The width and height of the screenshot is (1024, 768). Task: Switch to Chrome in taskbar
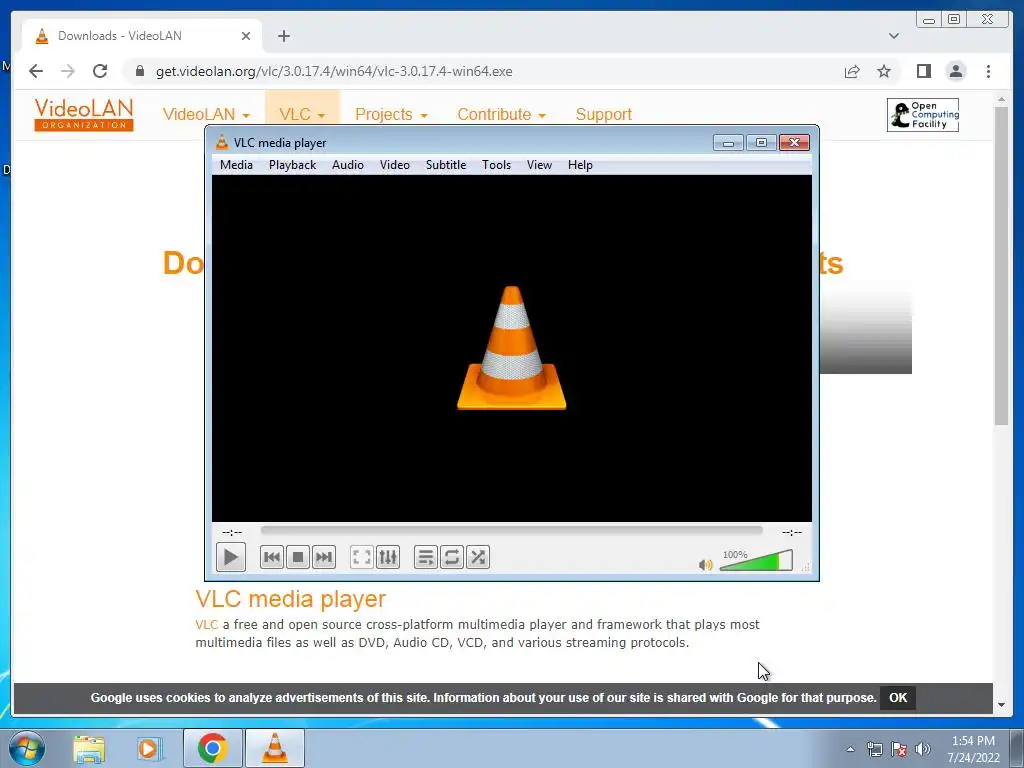(x=212, y=748)
